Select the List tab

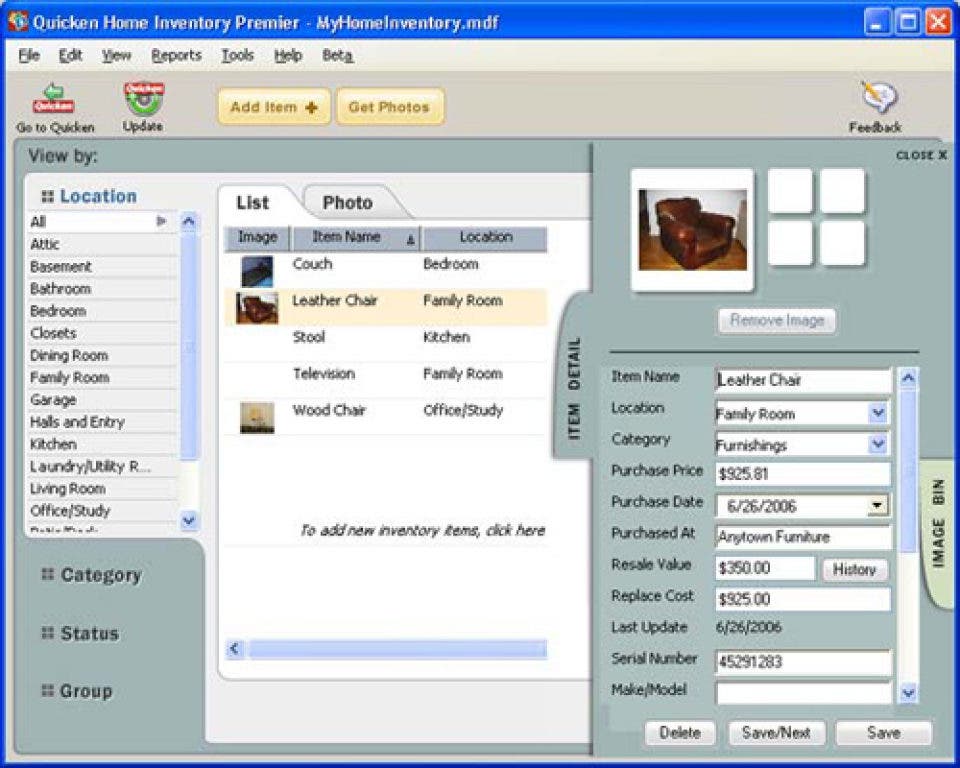coord(253,203)
